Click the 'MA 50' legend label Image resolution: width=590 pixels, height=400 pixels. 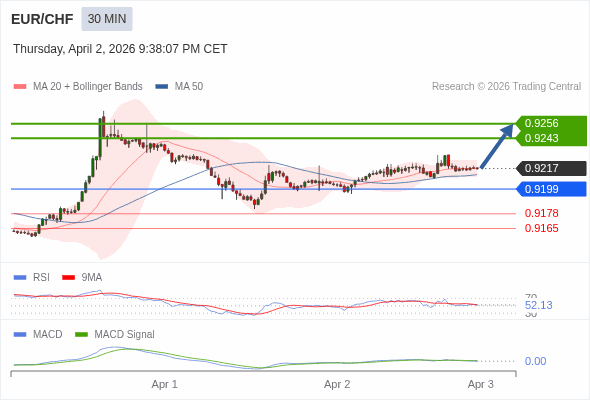(189, 87)
